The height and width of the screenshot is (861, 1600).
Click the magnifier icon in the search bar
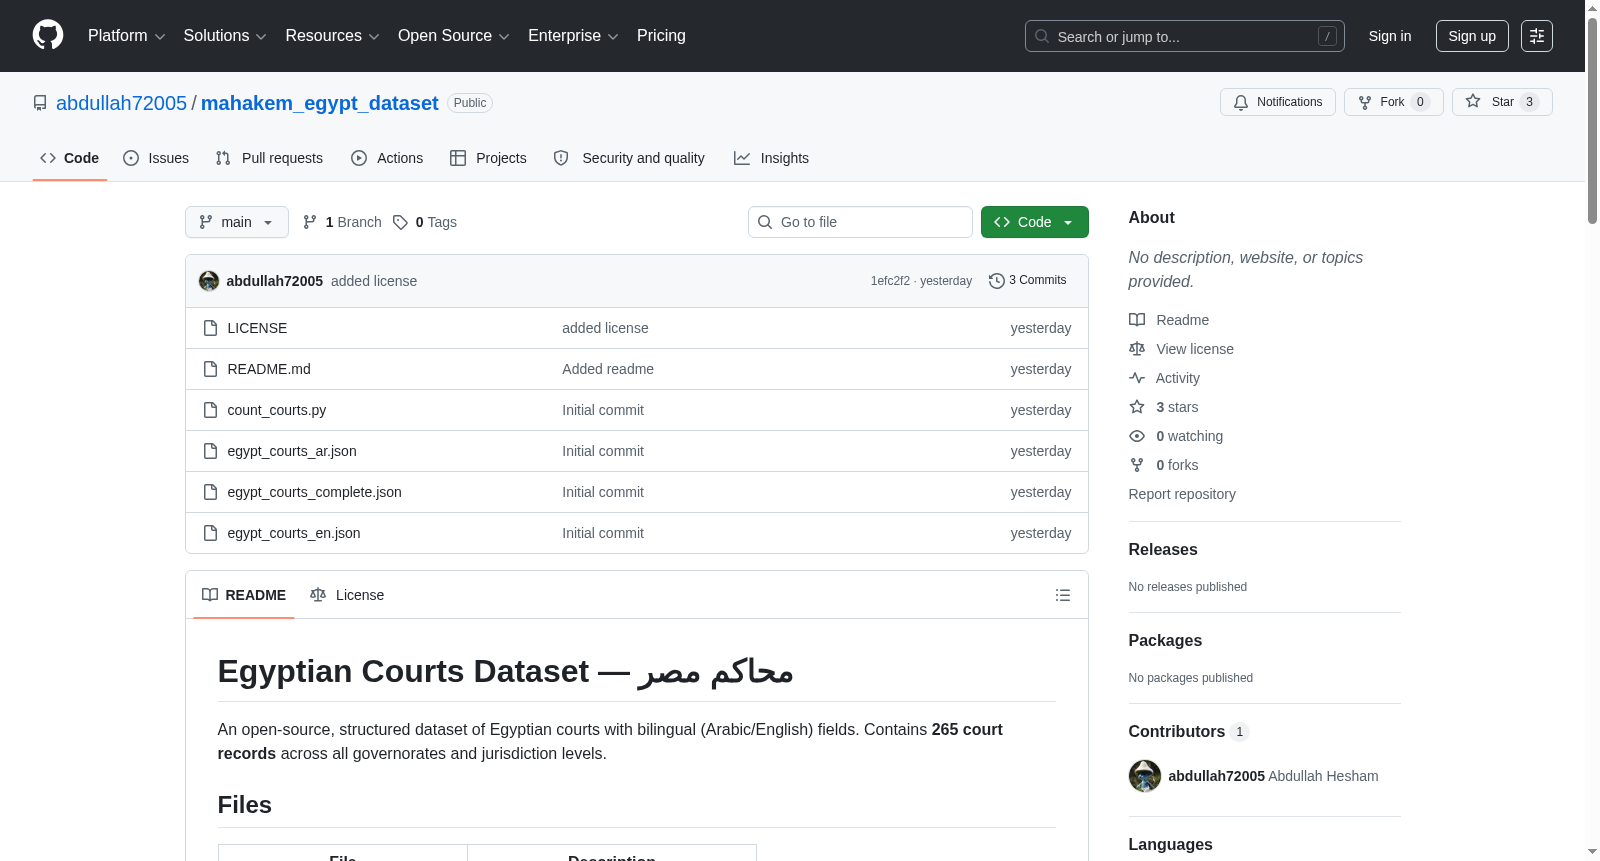[x=1042, y=36]
